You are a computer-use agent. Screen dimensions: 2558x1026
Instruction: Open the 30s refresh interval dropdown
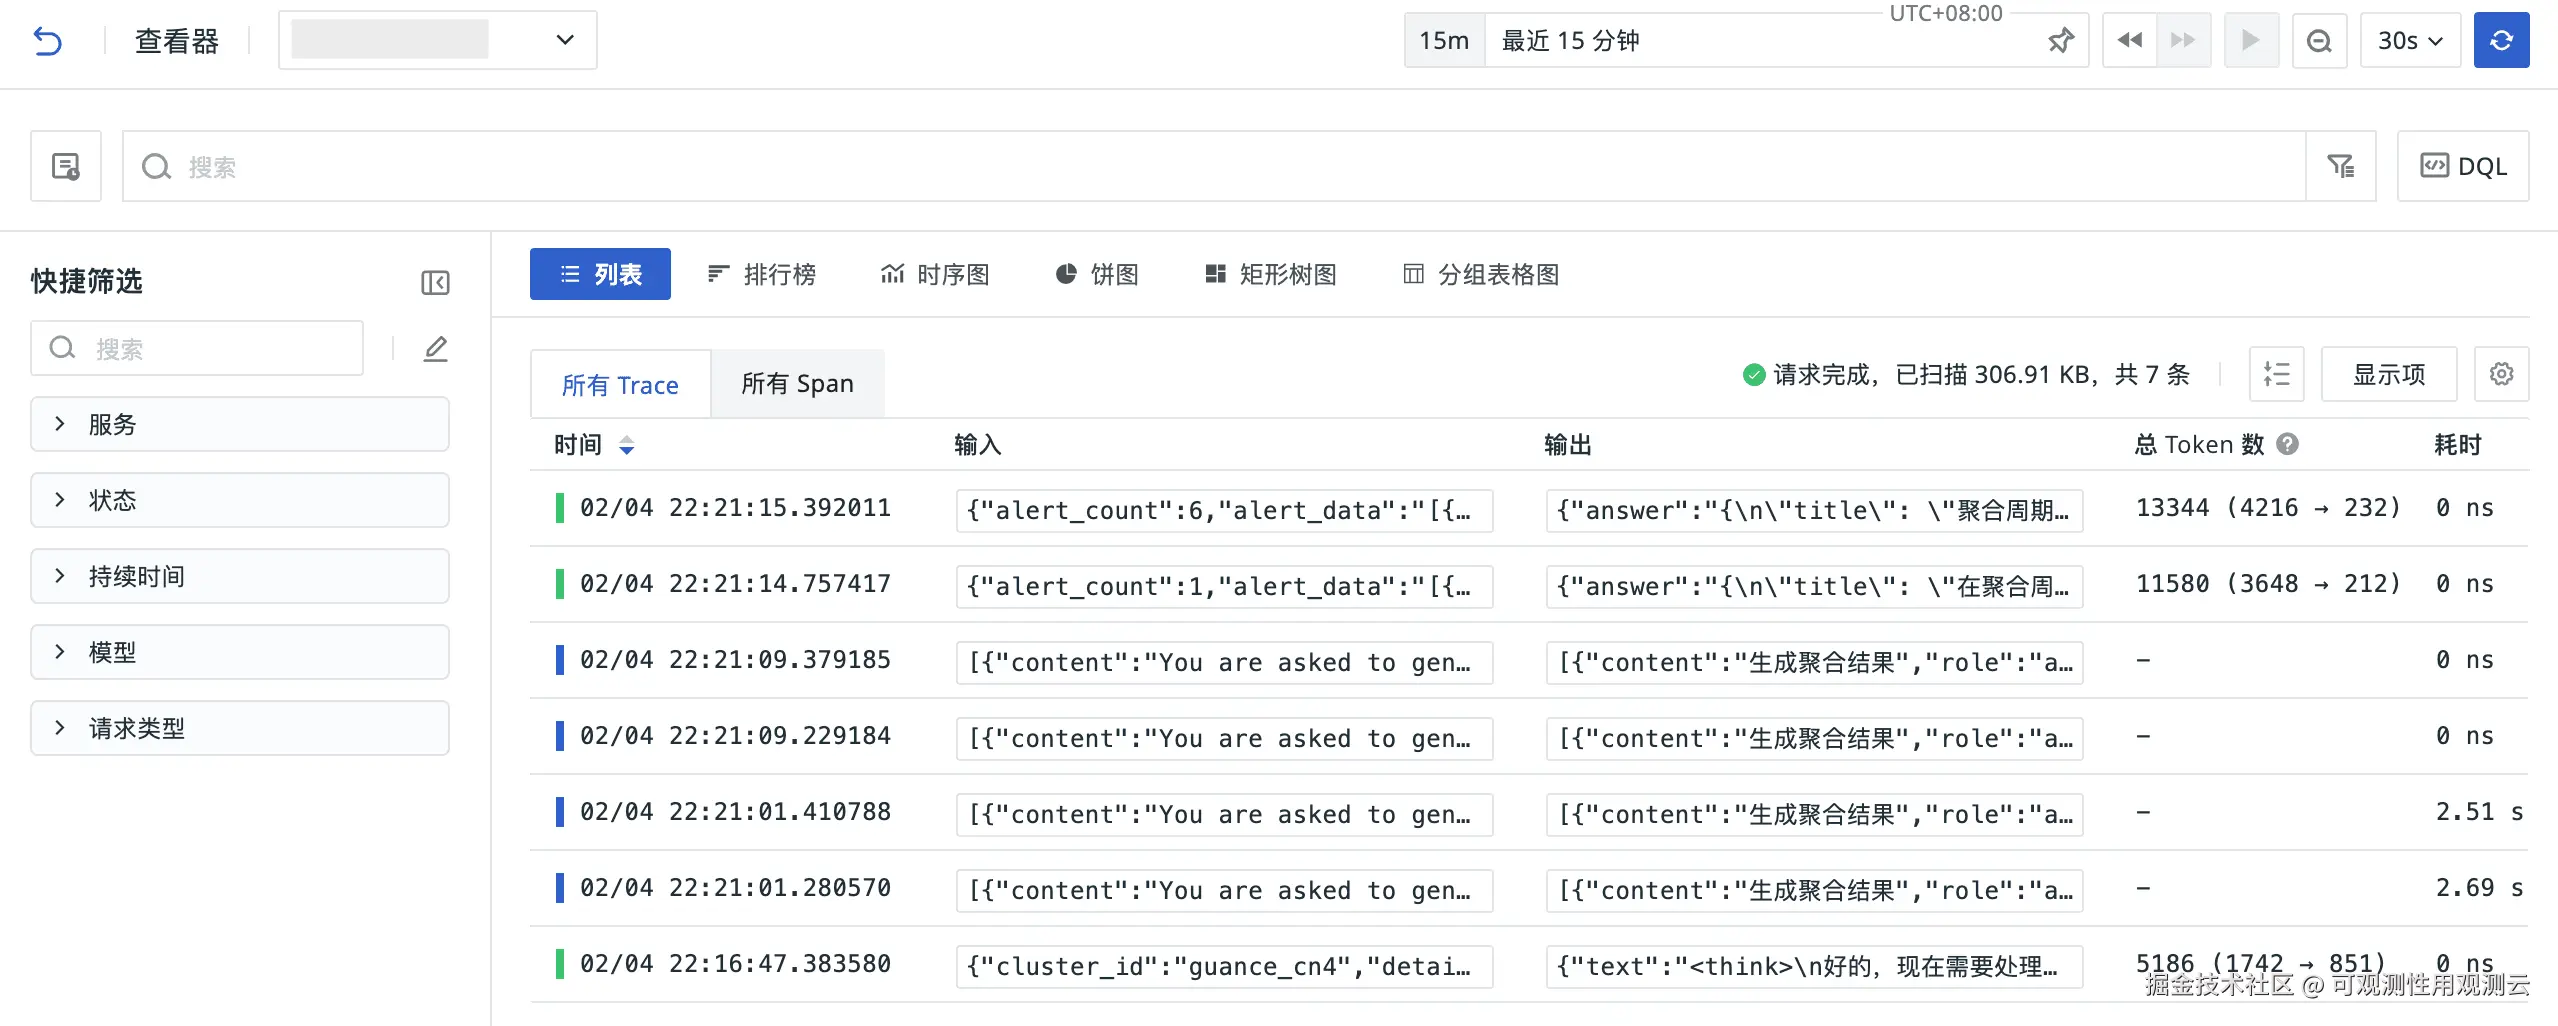click(2409, 41)
